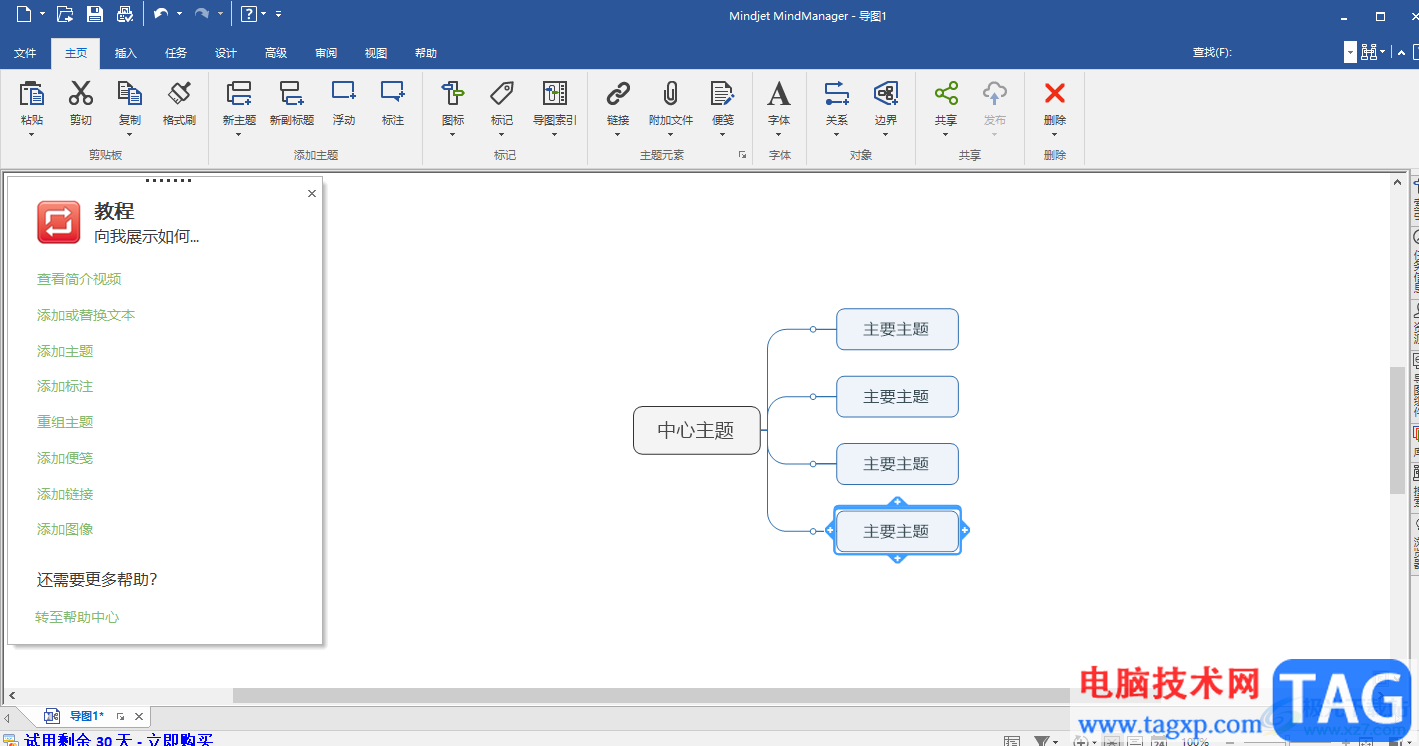Click the save floppy disk icon
Viewport: 1419px width, 746px height.
point(95,14)
